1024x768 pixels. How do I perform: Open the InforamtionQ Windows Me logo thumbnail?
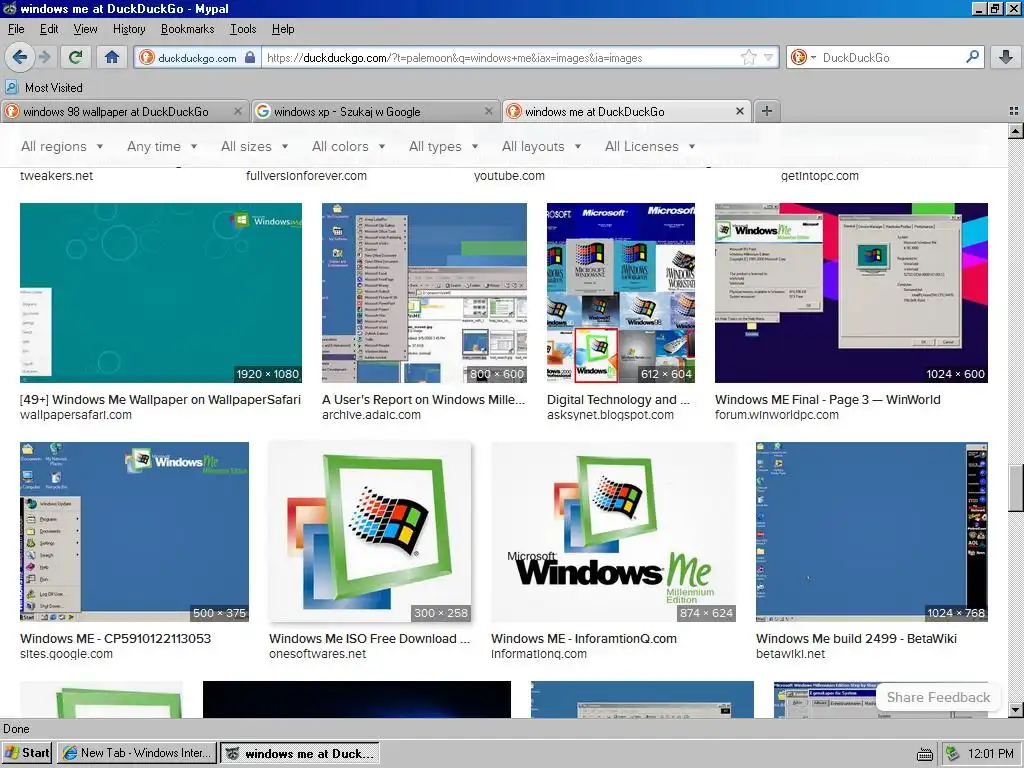click(614, 532)
